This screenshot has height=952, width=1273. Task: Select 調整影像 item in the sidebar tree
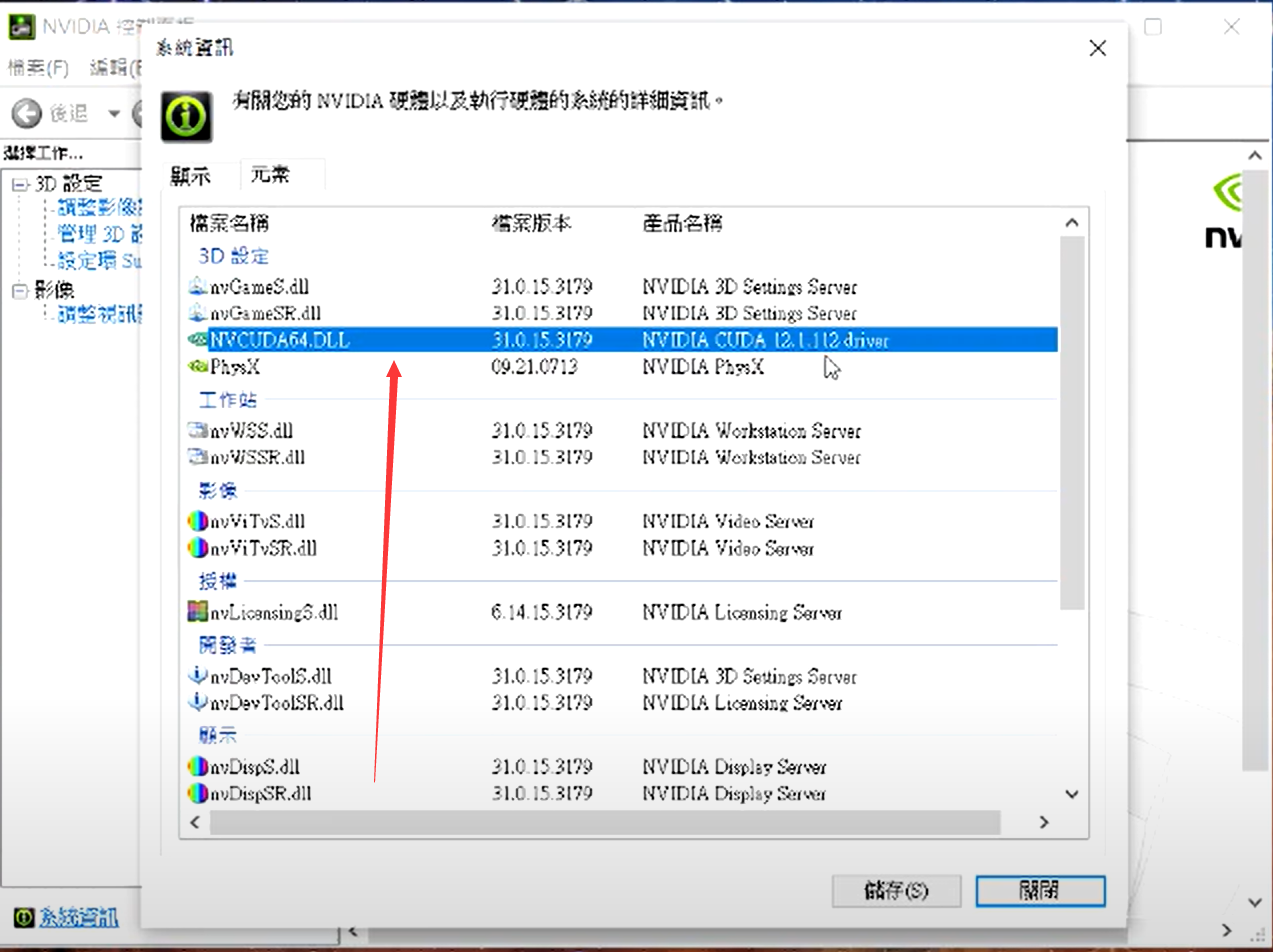[100, 209]
